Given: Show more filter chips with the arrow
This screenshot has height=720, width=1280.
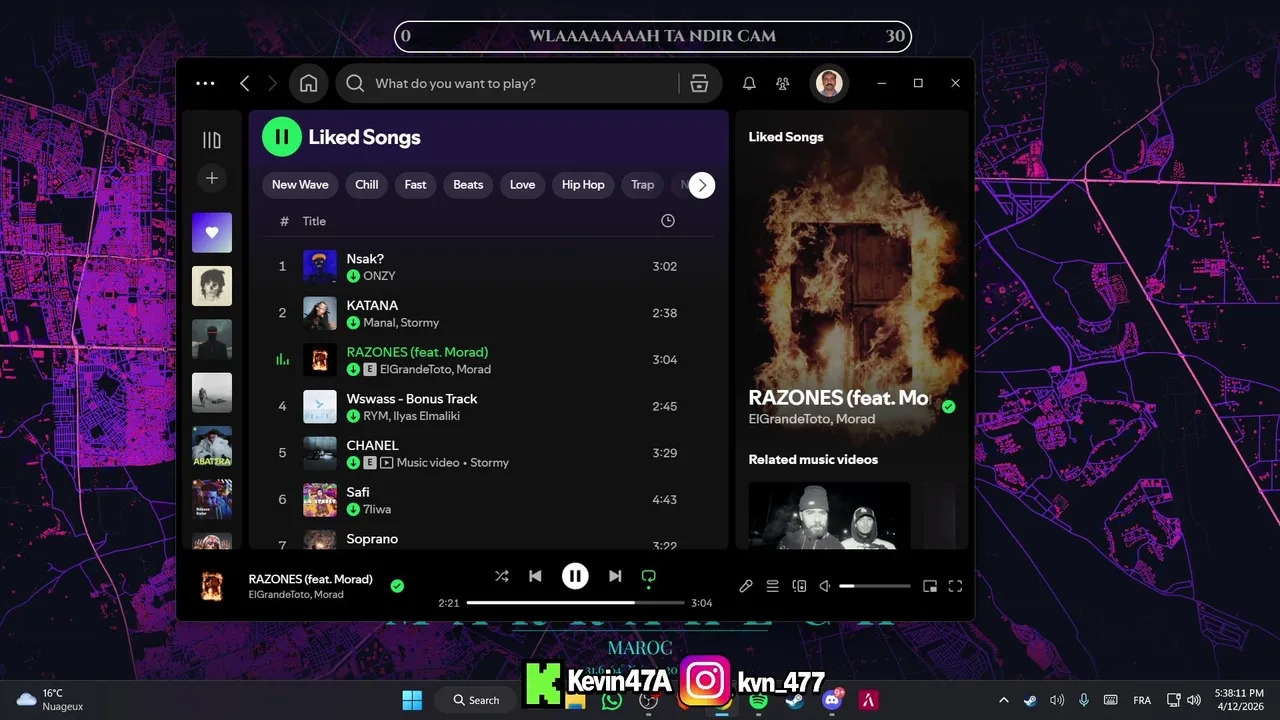Looking at the screenshot, I should tap(702, 185).
